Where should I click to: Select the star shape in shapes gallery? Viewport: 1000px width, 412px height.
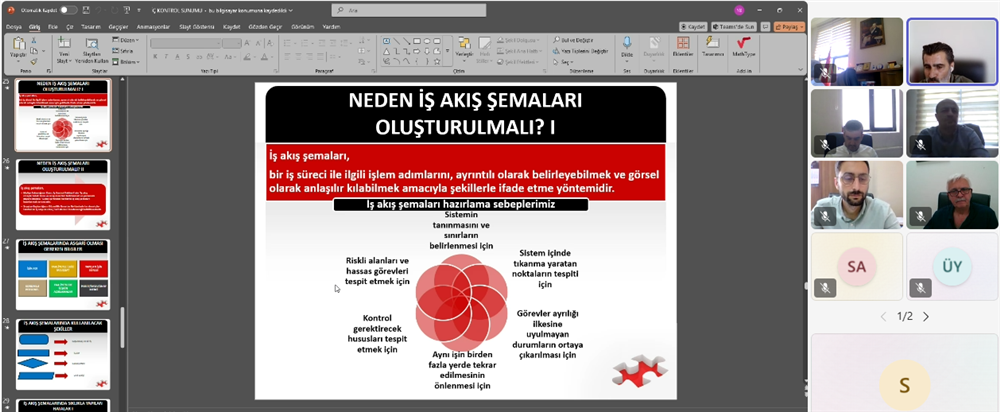(x=437, y=61)
